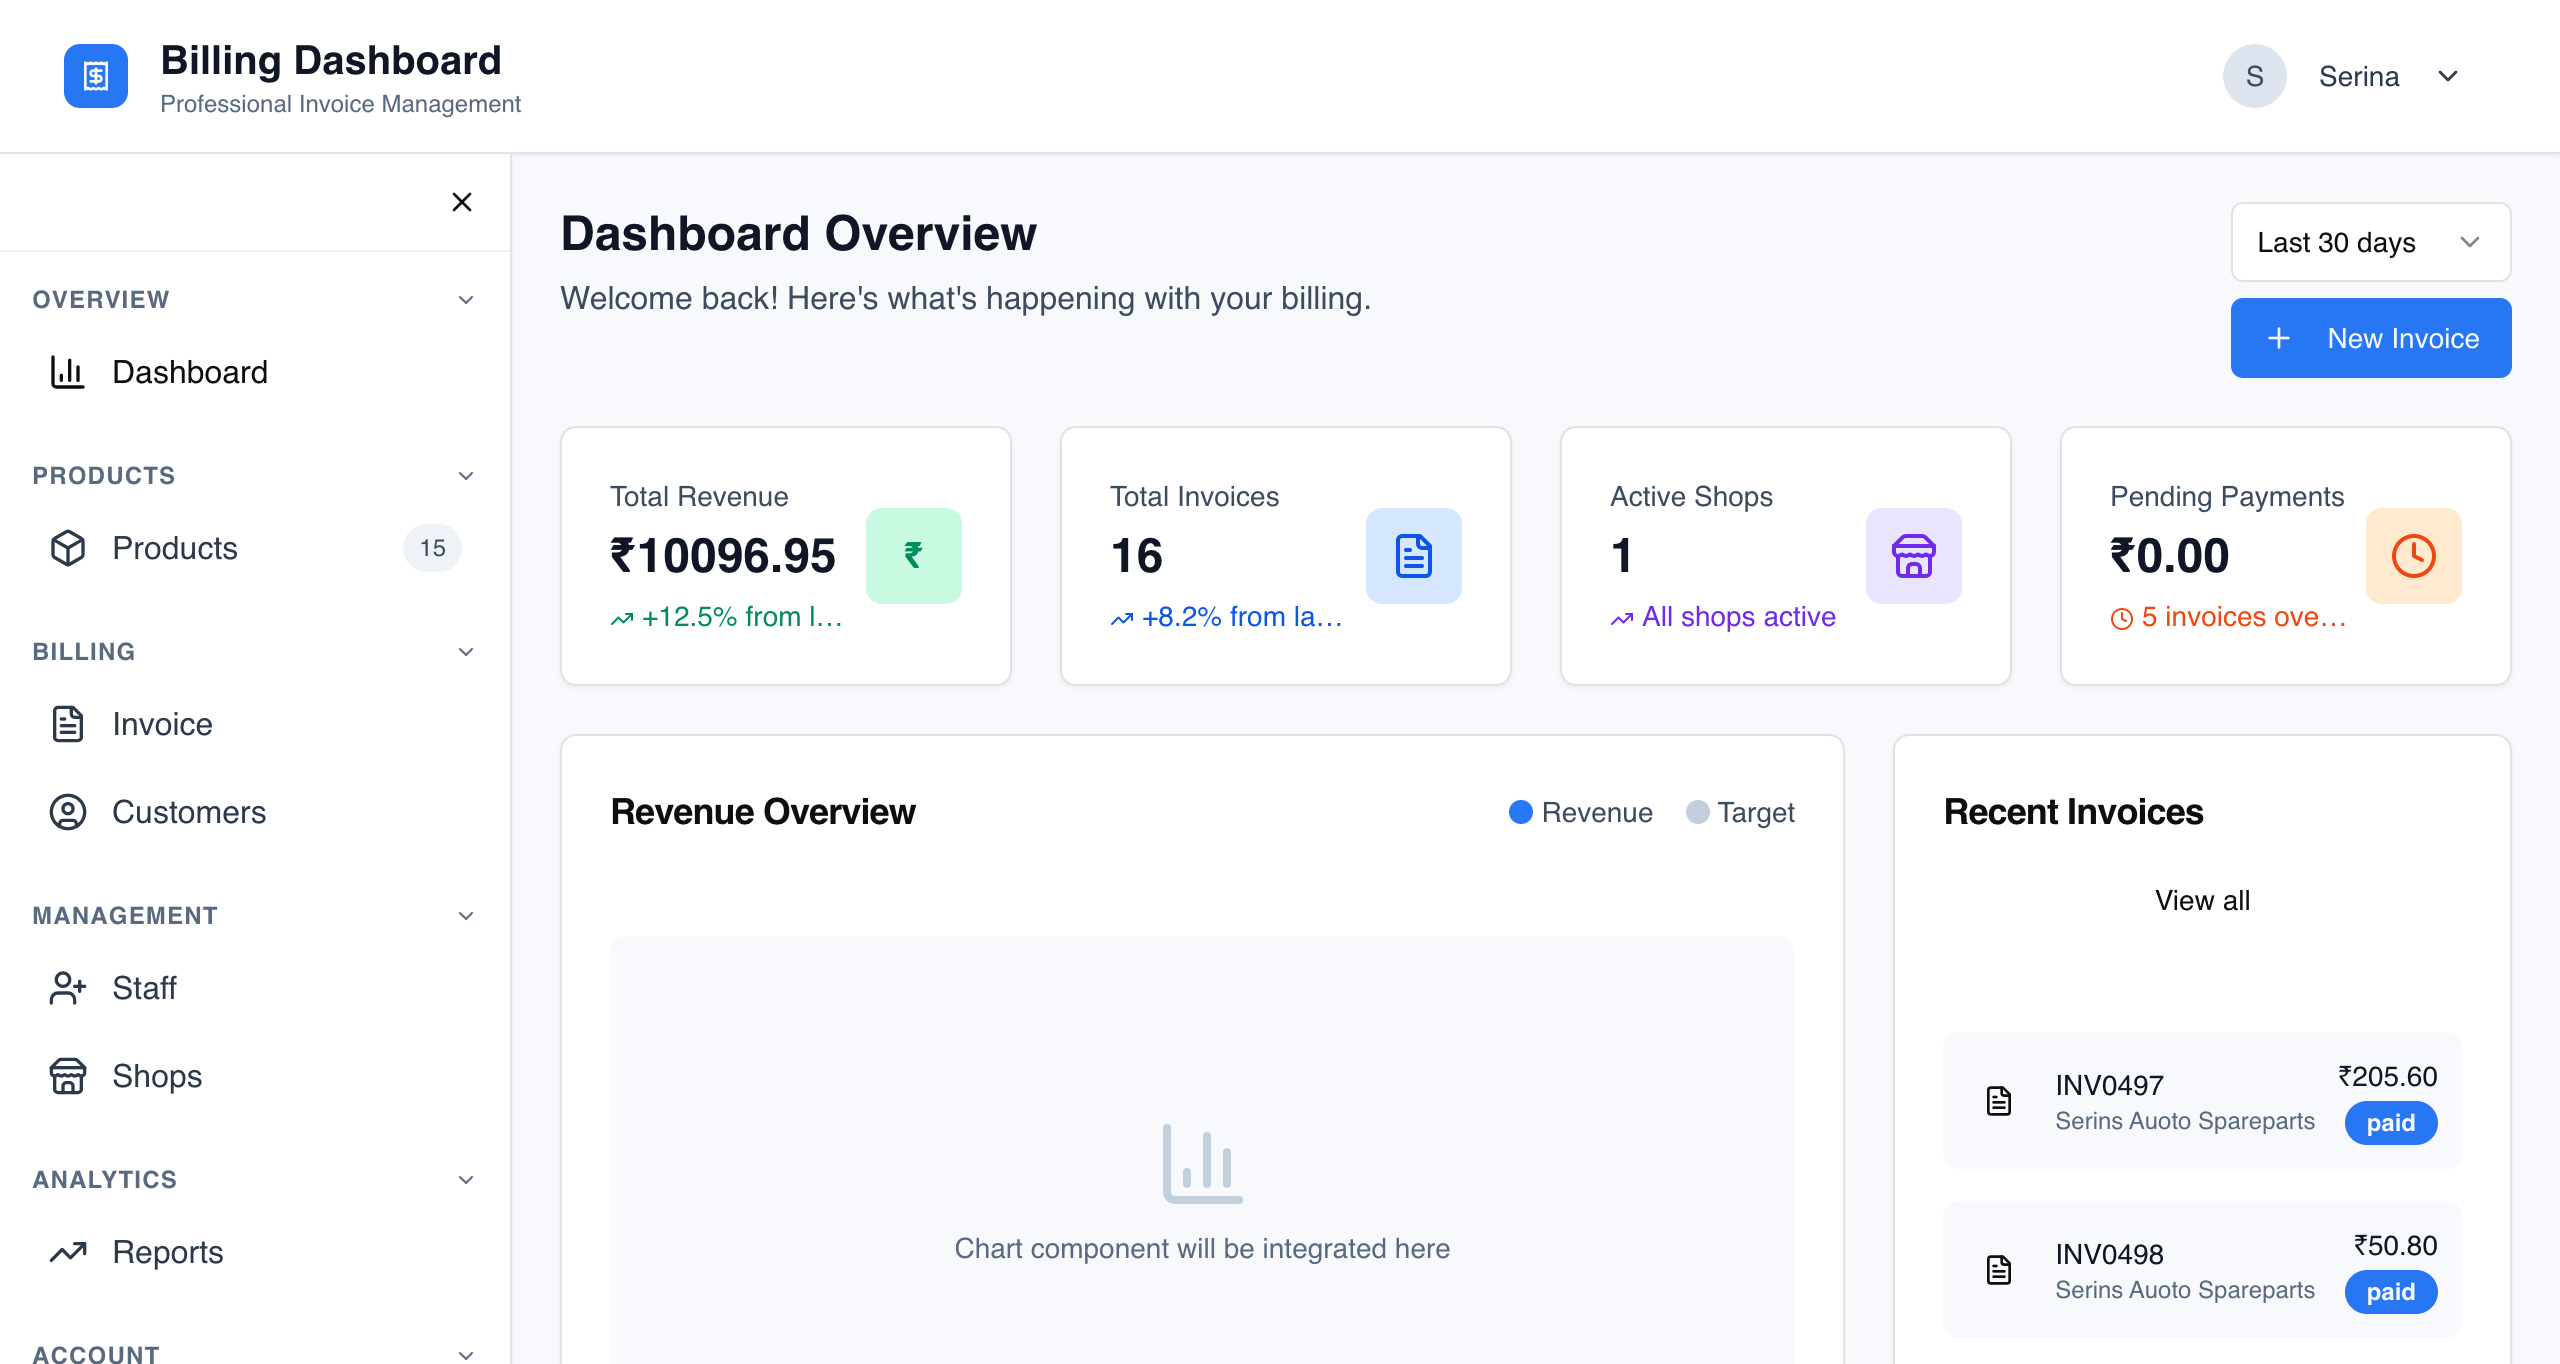Image resolution: width=2560 pixels, height=1364 pixels.
Task: Click the New Invoice button
Action: pos(2370,338)
